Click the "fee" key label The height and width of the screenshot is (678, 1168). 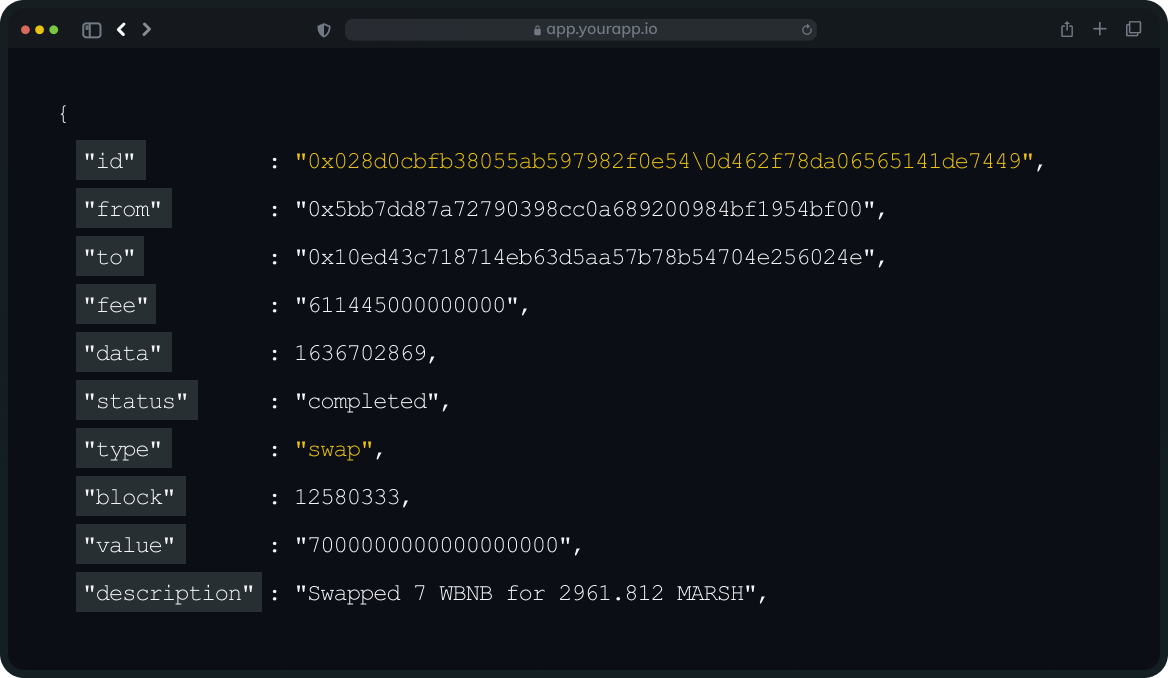(x=116, y=305)
